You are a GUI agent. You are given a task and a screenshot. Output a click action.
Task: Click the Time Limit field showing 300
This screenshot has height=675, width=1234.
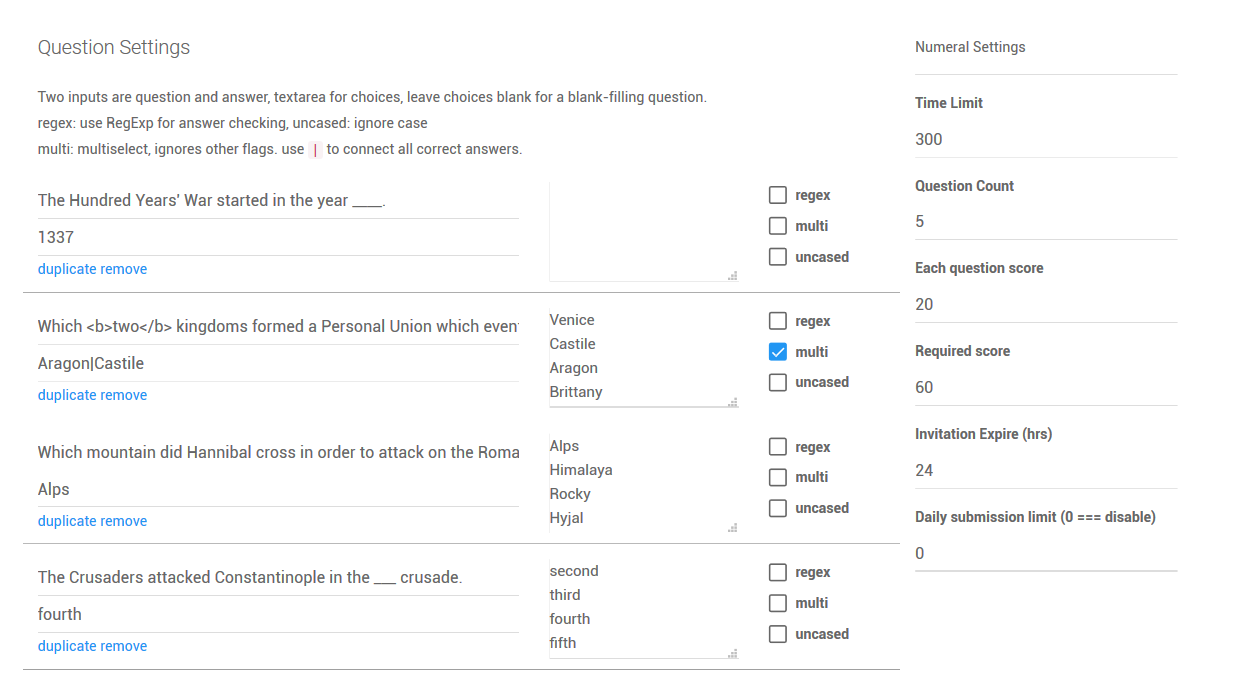pos(1045,139)
